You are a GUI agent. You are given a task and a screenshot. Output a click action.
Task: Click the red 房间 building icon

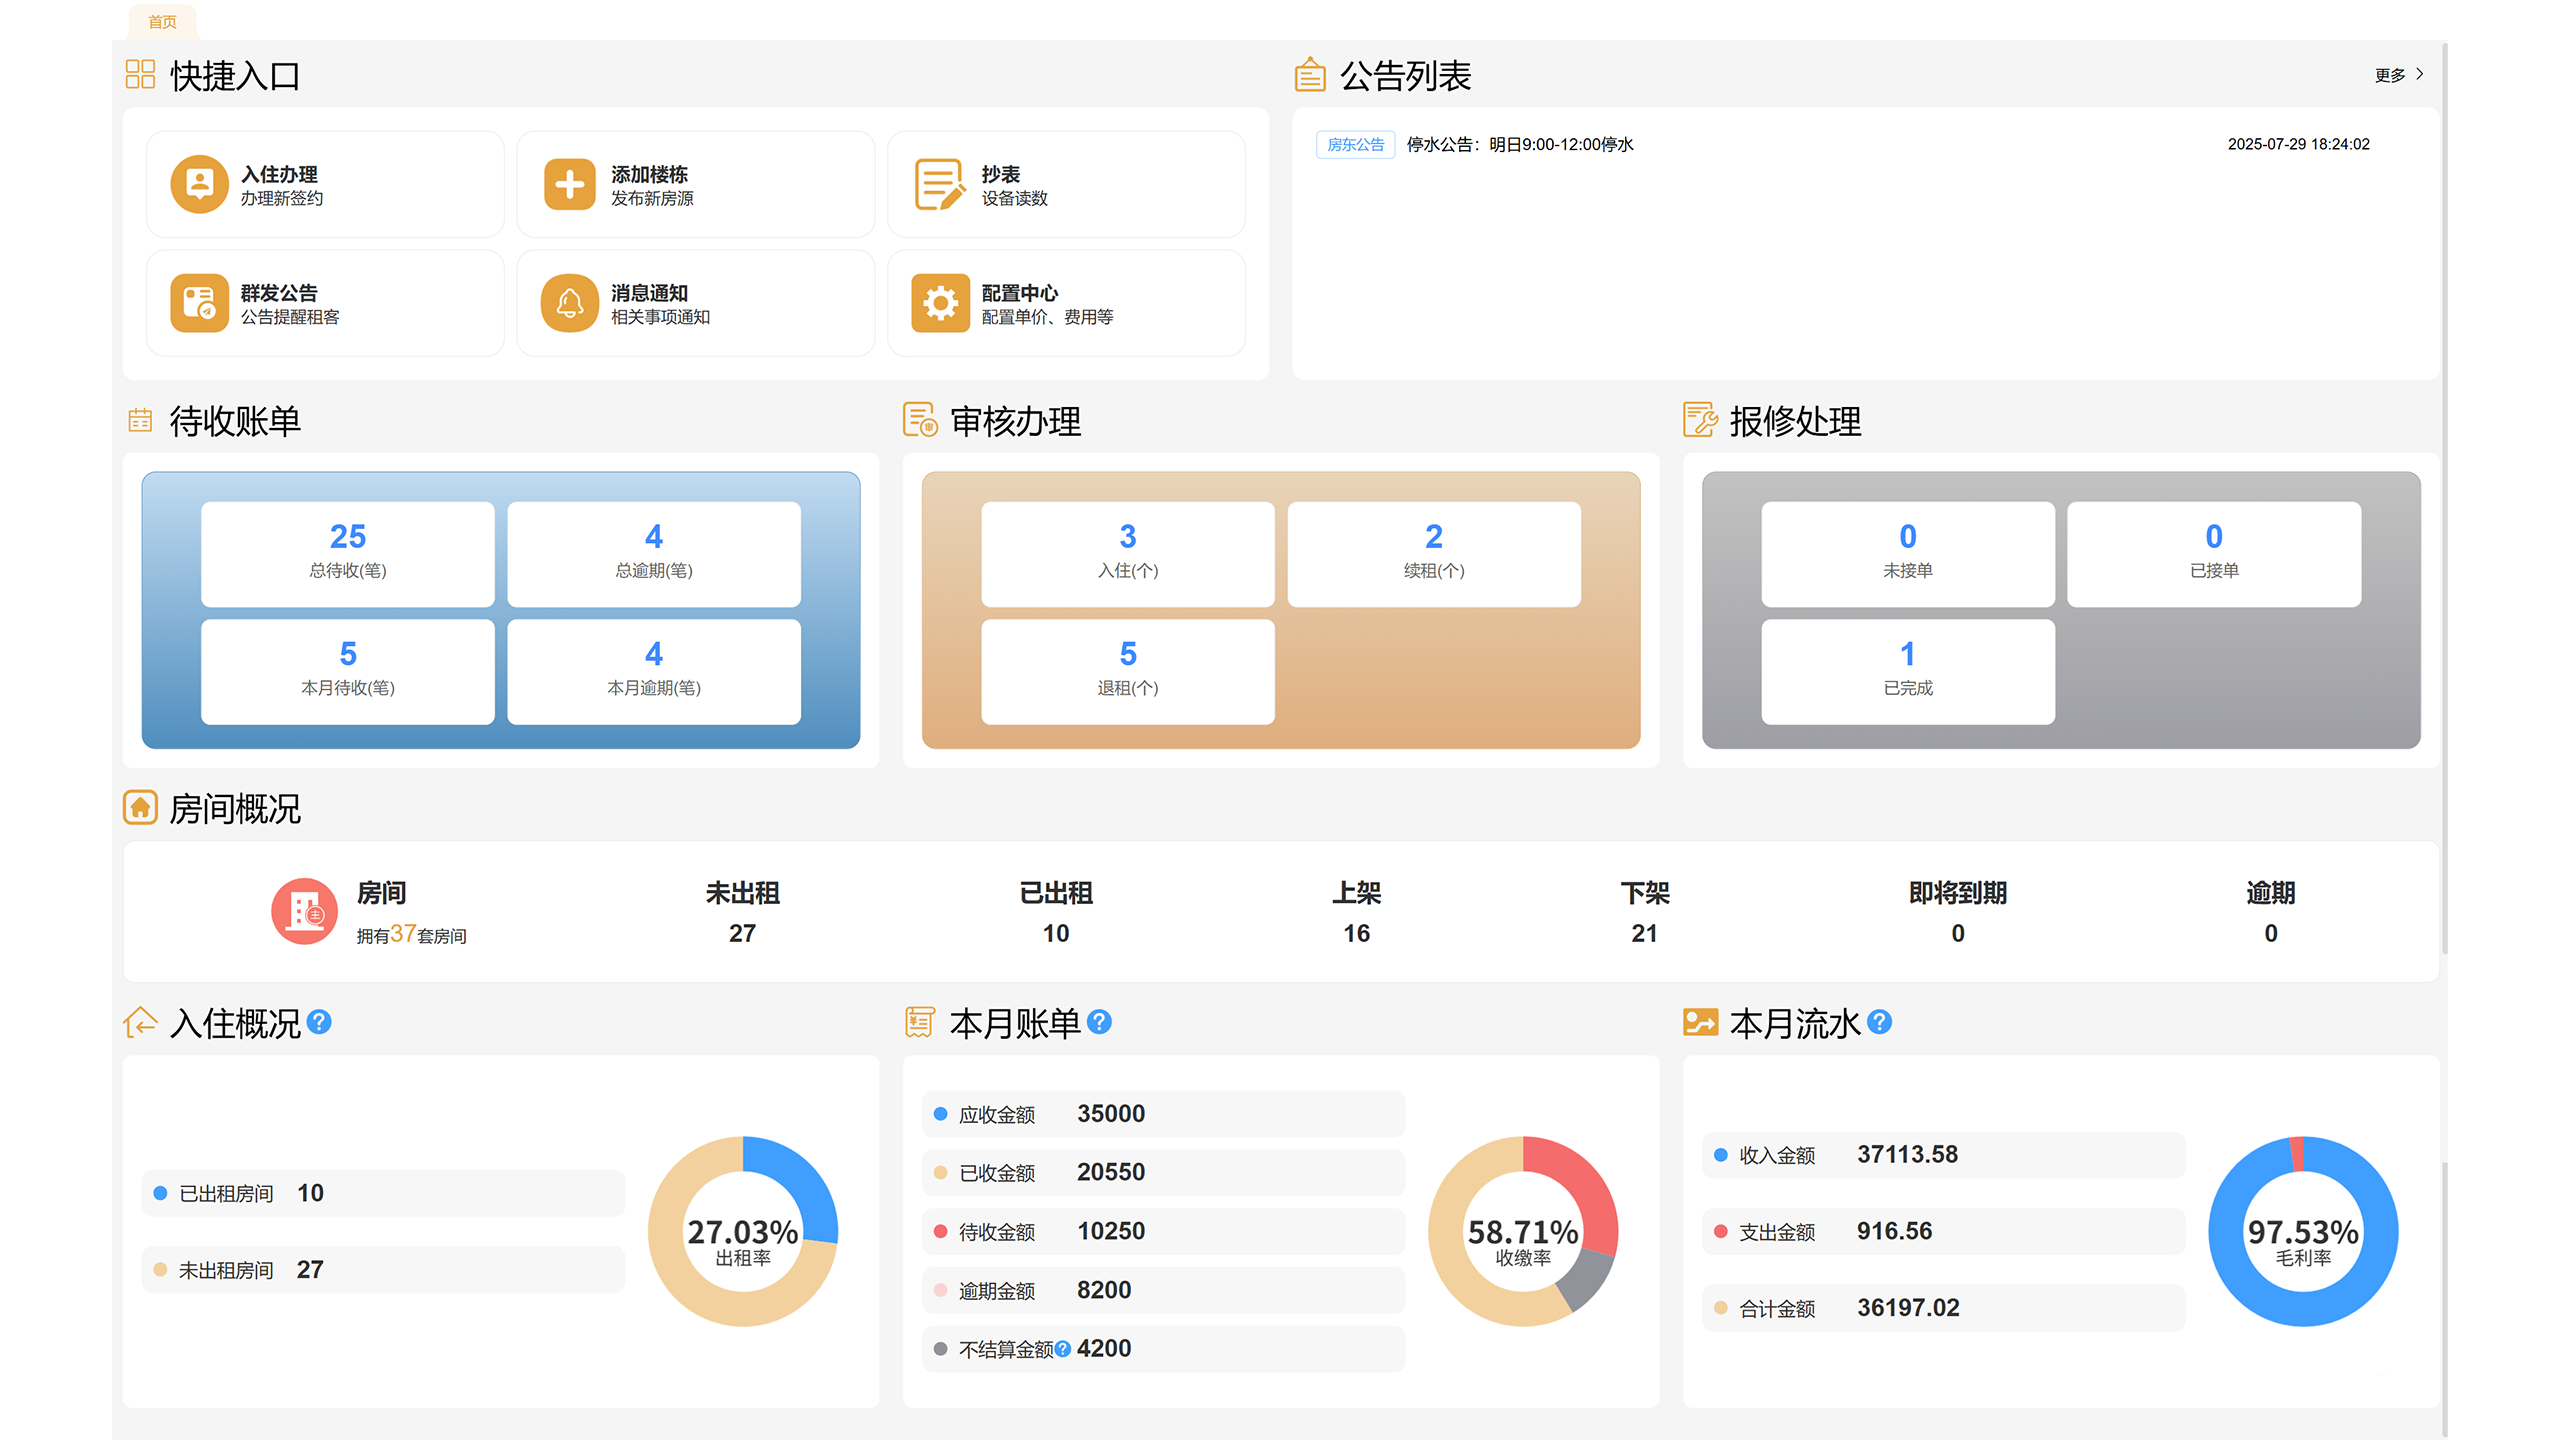[304, 911]
